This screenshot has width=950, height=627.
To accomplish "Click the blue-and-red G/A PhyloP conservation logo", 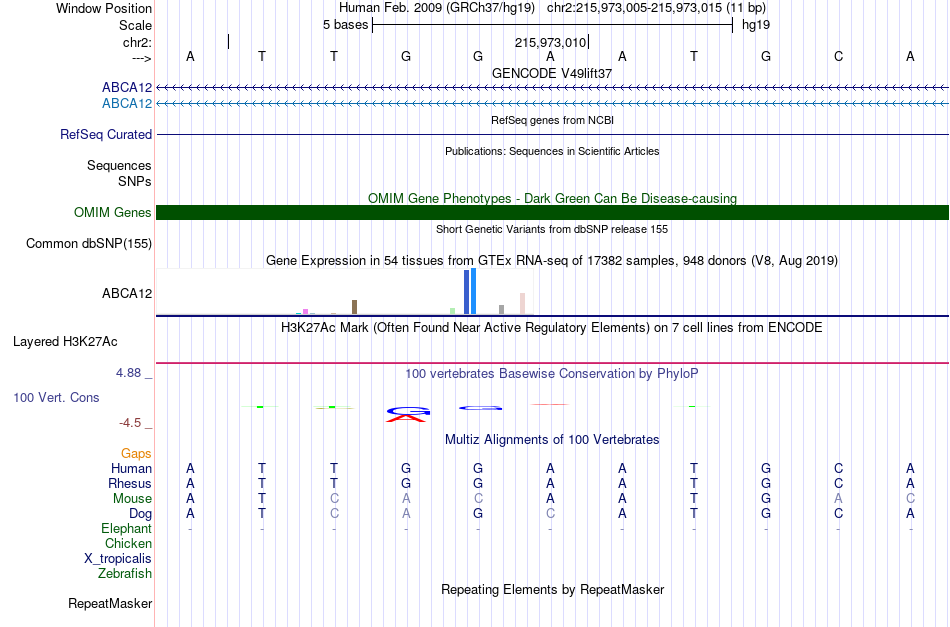I will point(407,414).
